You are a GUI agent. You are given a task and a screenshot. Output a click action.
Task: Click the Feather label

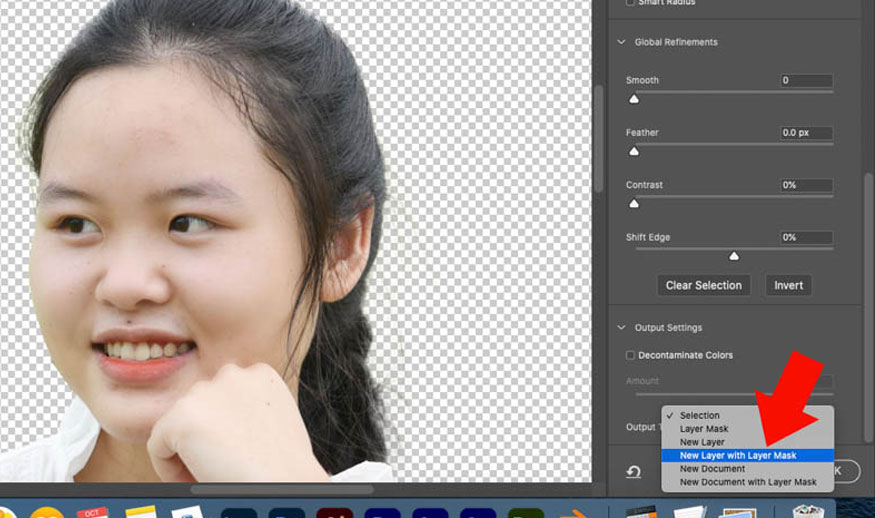point(642,133)
